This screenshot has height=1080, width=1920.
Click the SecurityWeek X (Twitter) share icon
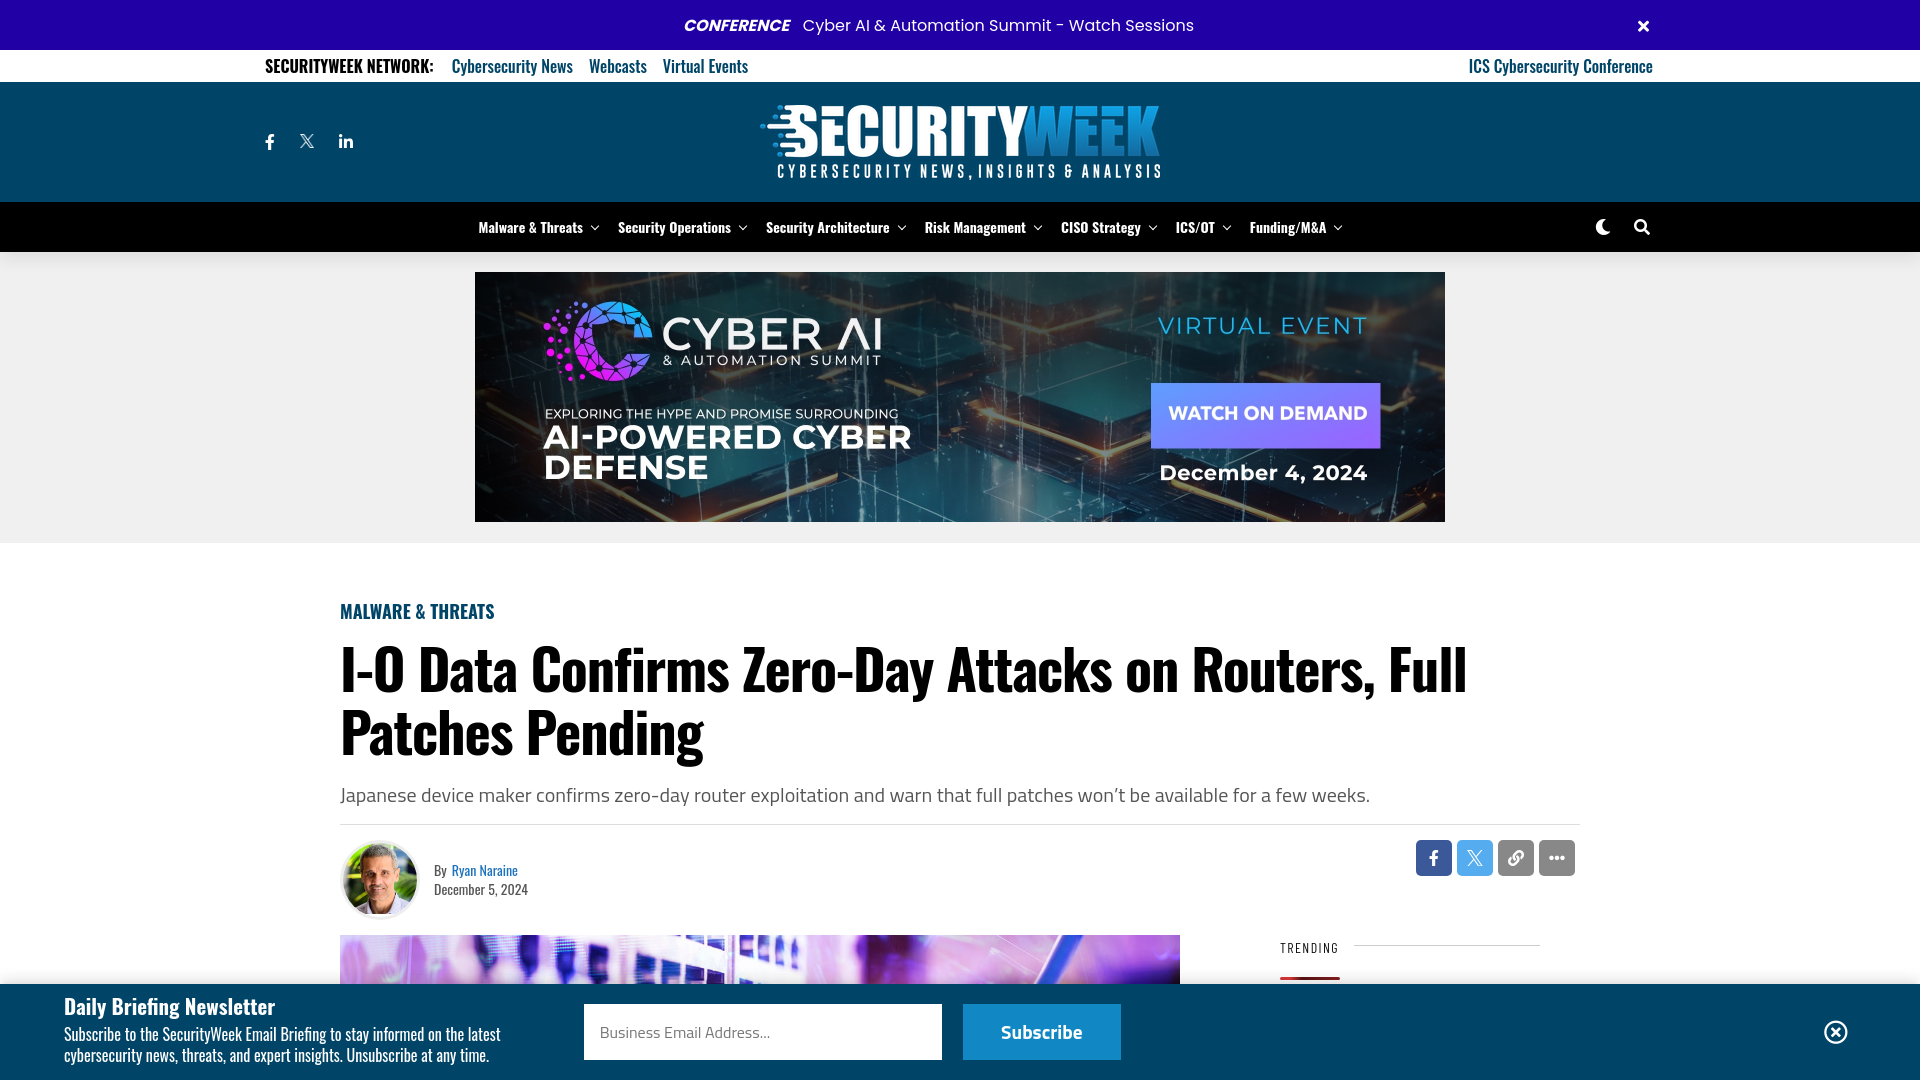(1474, 857)
